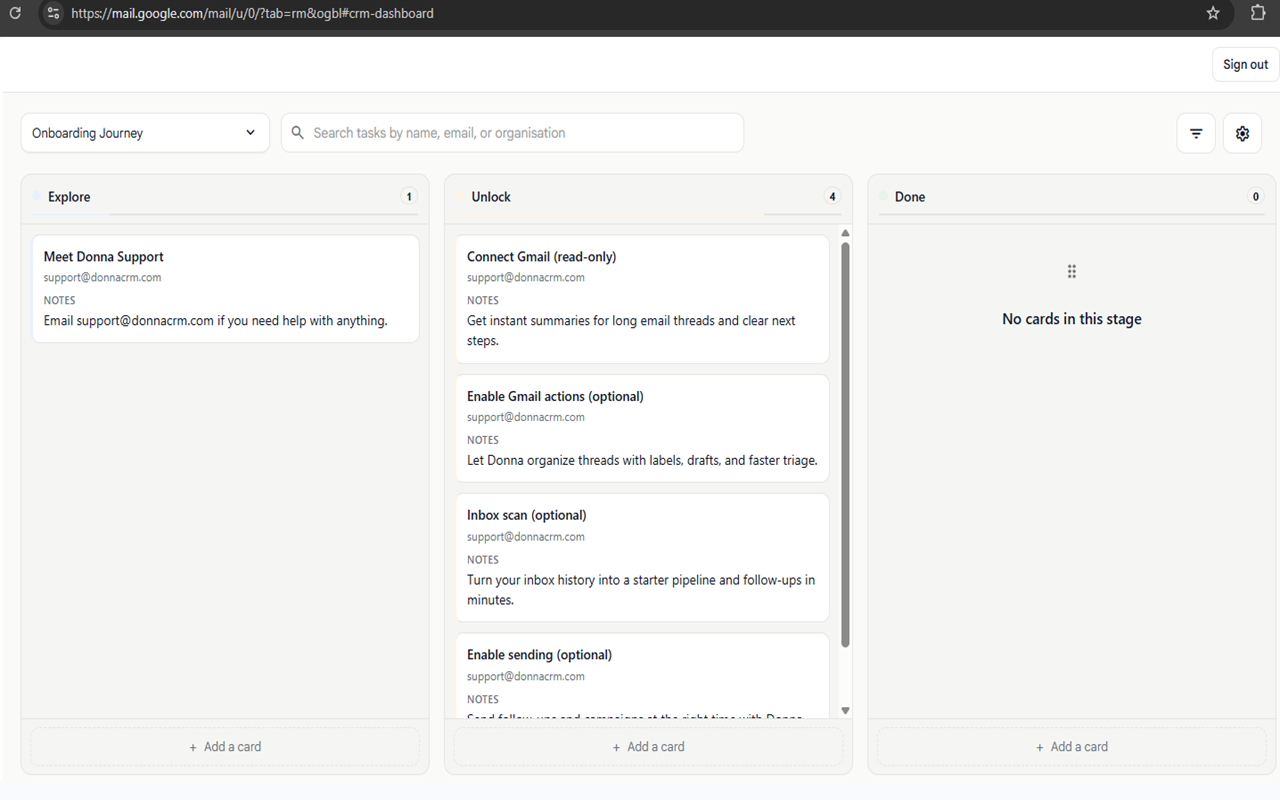Open the Connect Gmail (read-only) card
This screenshot has height=800, width=1280.
pyautogui.click(x=642, y=299)
